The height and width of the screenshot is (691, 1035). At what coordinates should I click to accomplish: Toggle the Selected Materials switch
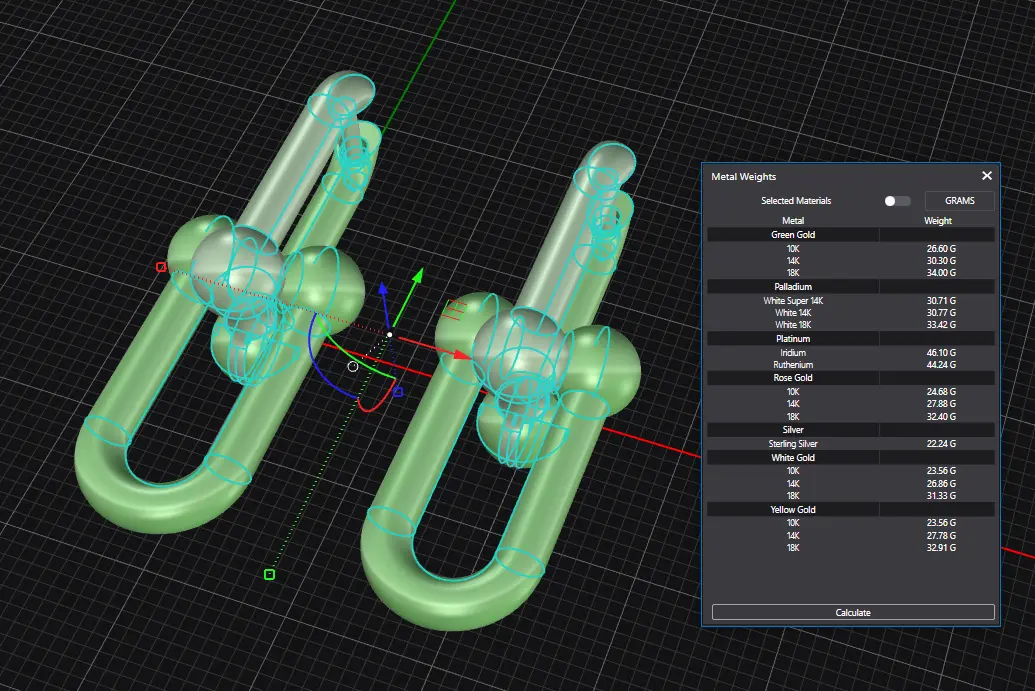[897, 201]
